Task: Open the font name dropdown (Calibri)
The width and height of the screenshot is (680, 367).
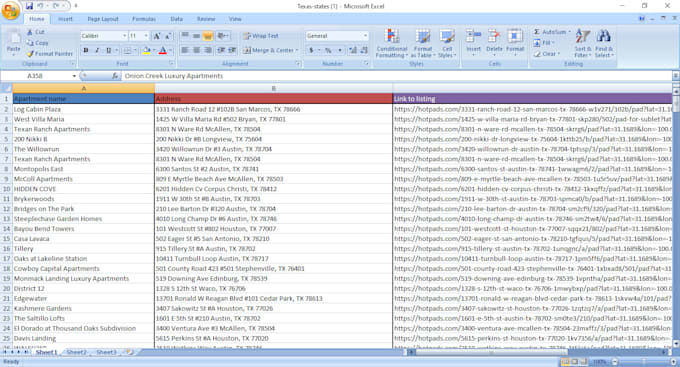Action: 124,36
